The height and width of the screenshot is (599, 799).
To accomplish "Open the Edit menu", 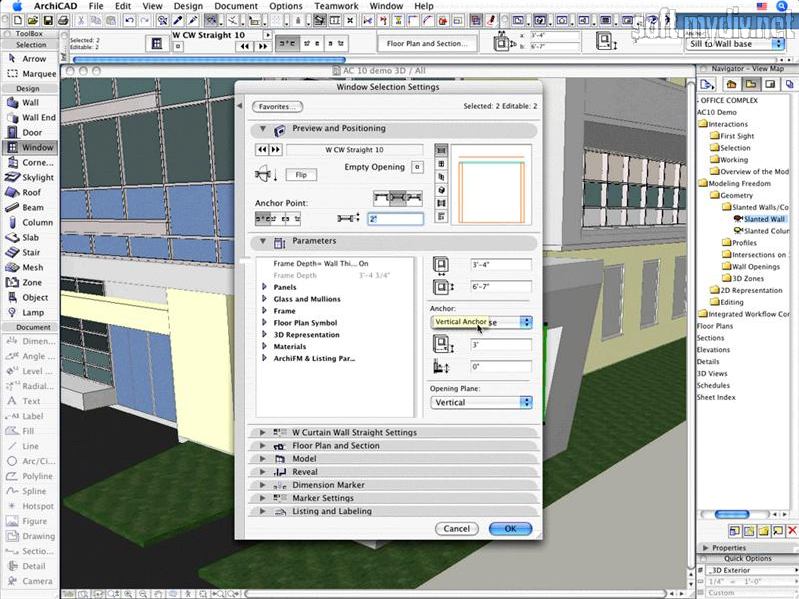I will click(x=123, y=6).
